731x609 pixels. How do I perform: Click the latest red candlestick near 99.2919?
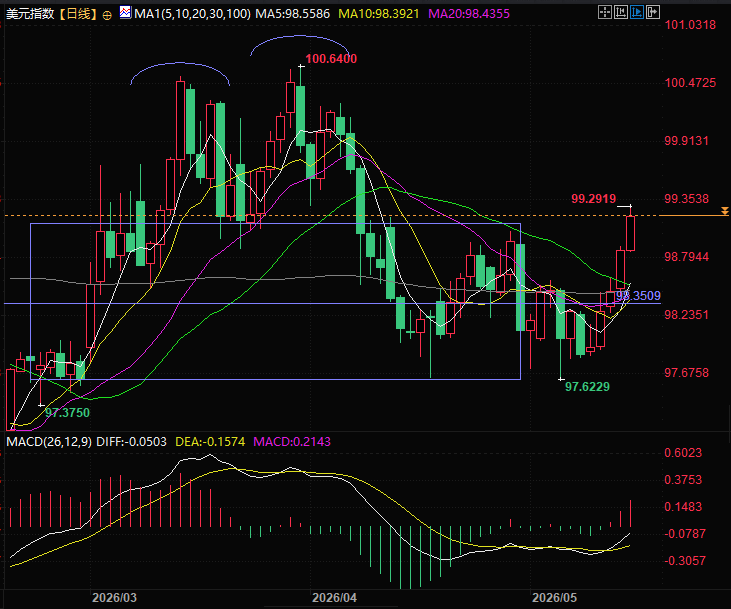(631, 233)
